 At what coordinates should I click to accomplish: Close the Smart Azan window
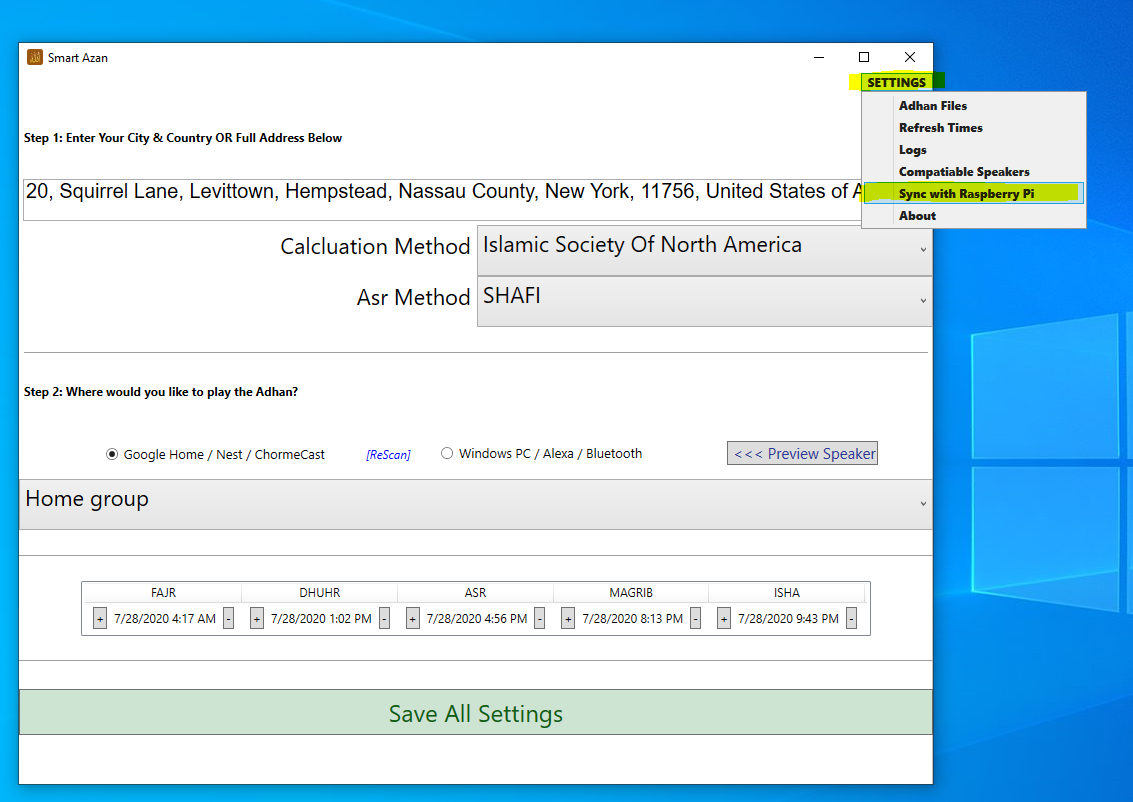coord(910,57)
